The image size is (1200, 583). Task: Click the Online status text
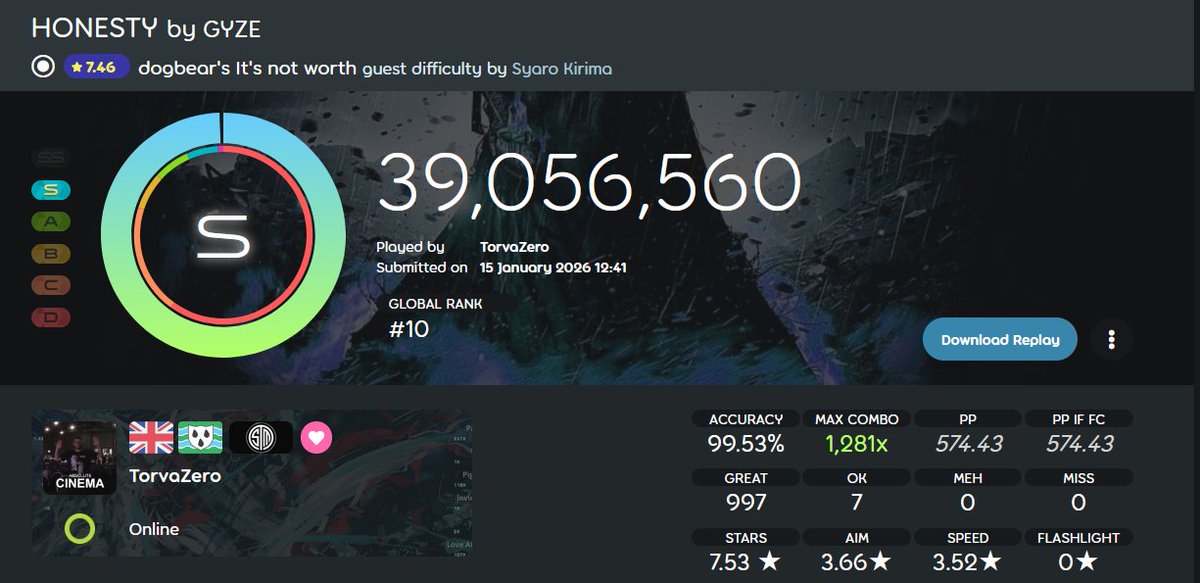pyautogui.click(x=154, y=529)
